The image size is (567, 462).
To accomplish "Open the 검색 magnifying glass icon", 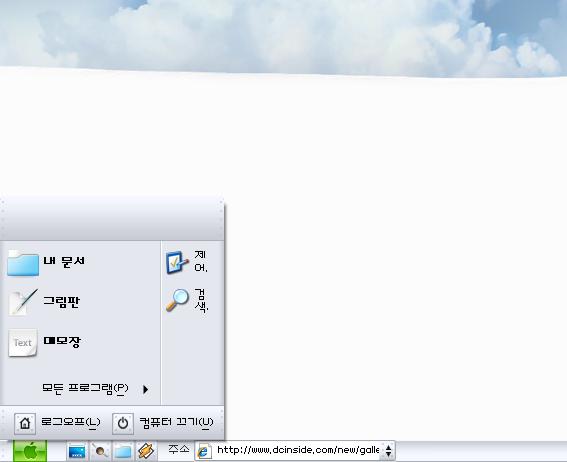I will (x=177, y=300).
